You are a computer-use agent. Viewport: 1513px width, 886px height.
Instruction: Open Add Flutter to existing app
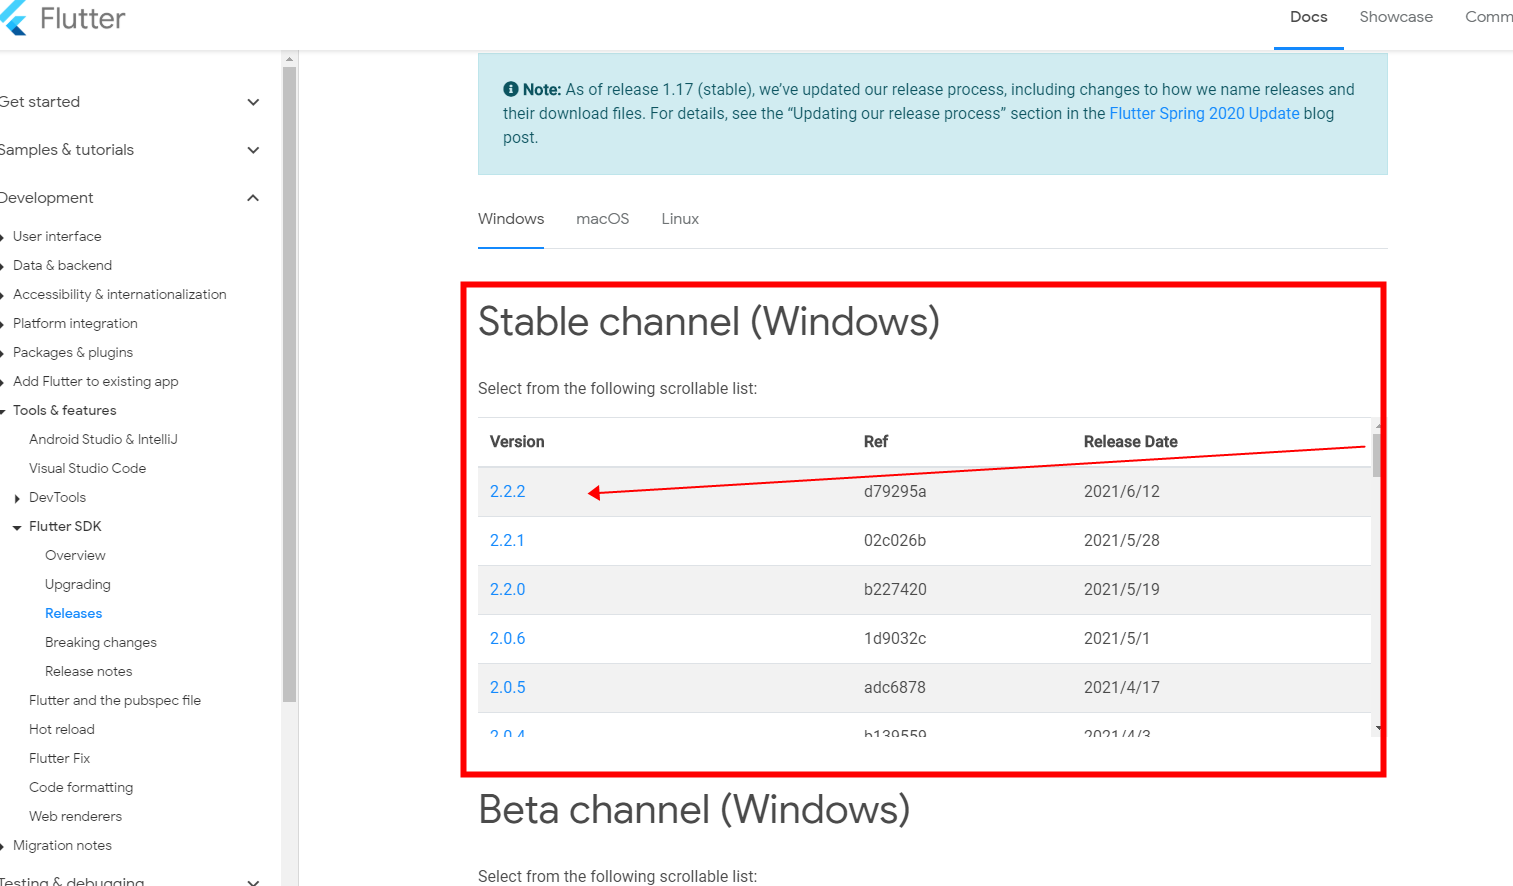tap(95, 382)
